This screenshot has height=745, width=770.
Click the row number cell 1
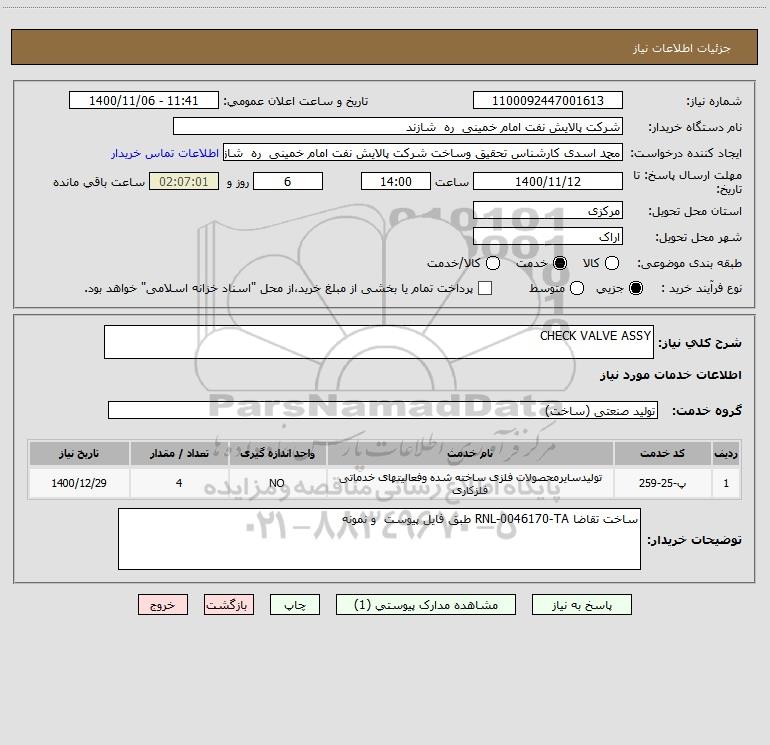tap(726, 483)
